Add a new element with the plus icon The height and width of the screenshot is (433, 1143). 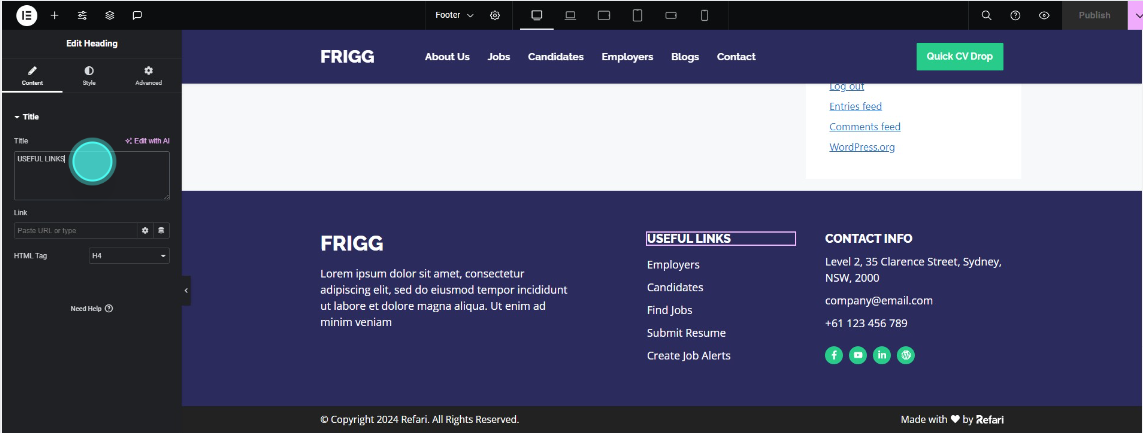[54, 15]
